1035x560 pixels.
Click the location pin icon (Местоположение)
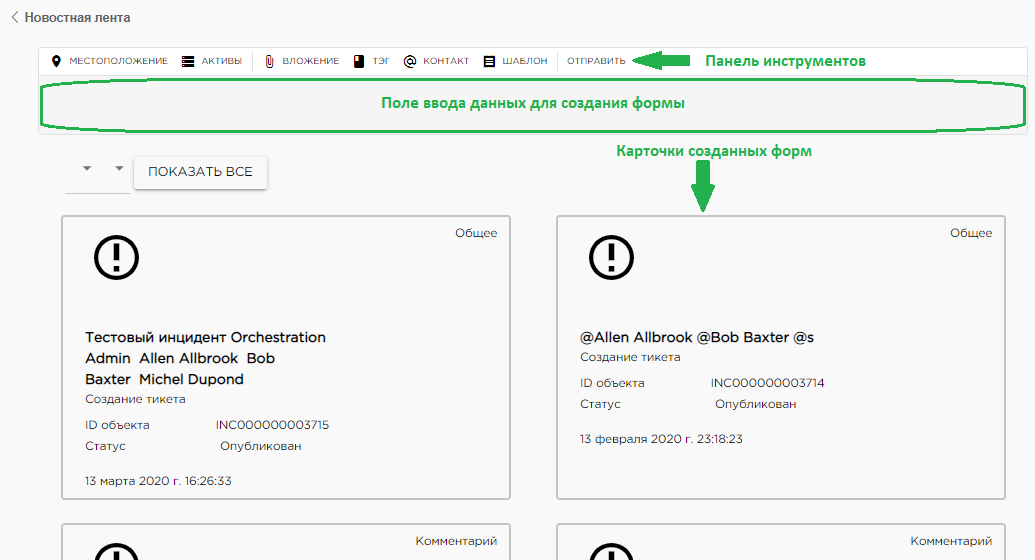click(x=56, y=61)
